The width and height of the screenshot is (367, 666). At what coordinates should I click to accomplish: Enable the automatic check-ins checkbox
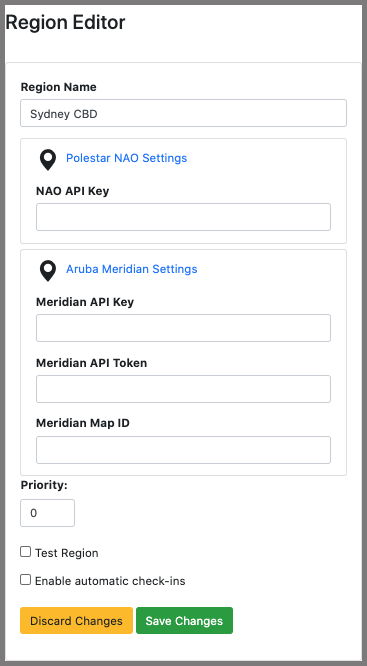click(25, 580)
